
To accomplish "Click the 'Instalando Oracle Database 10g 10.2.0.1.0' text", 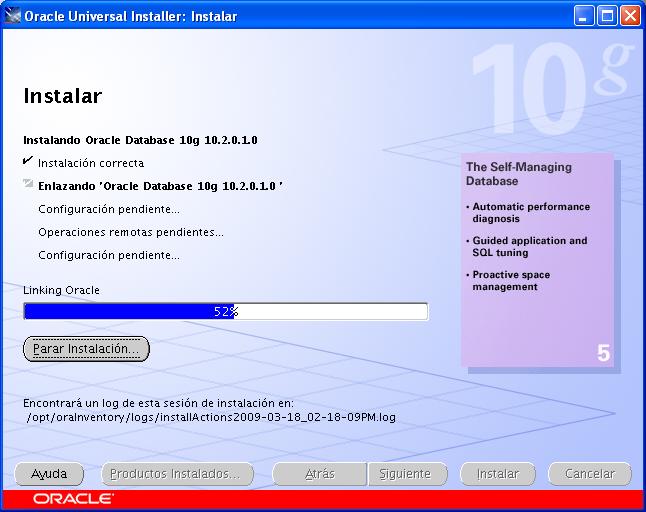I will click(x=140, y=140).
